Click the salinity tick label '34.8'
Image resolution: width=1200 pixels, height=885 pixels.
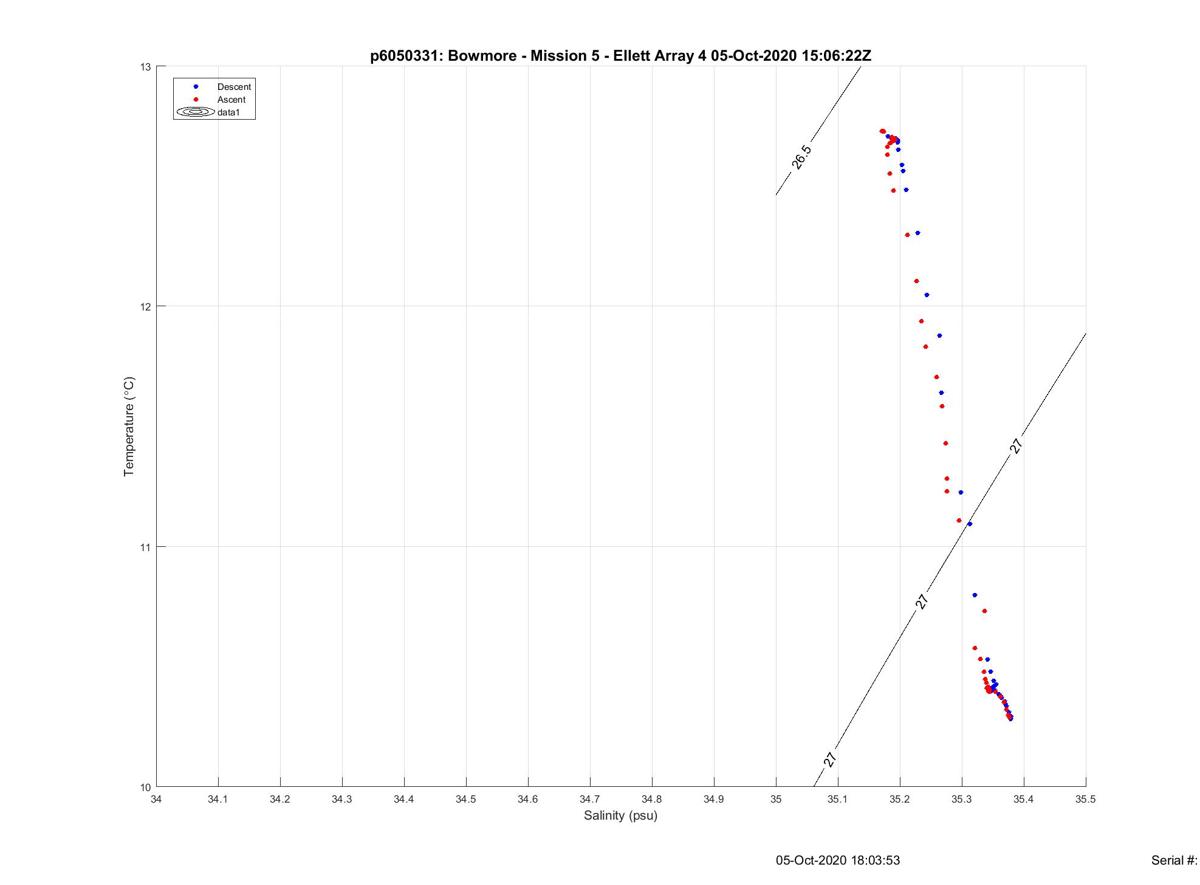(x=652, y=800)
